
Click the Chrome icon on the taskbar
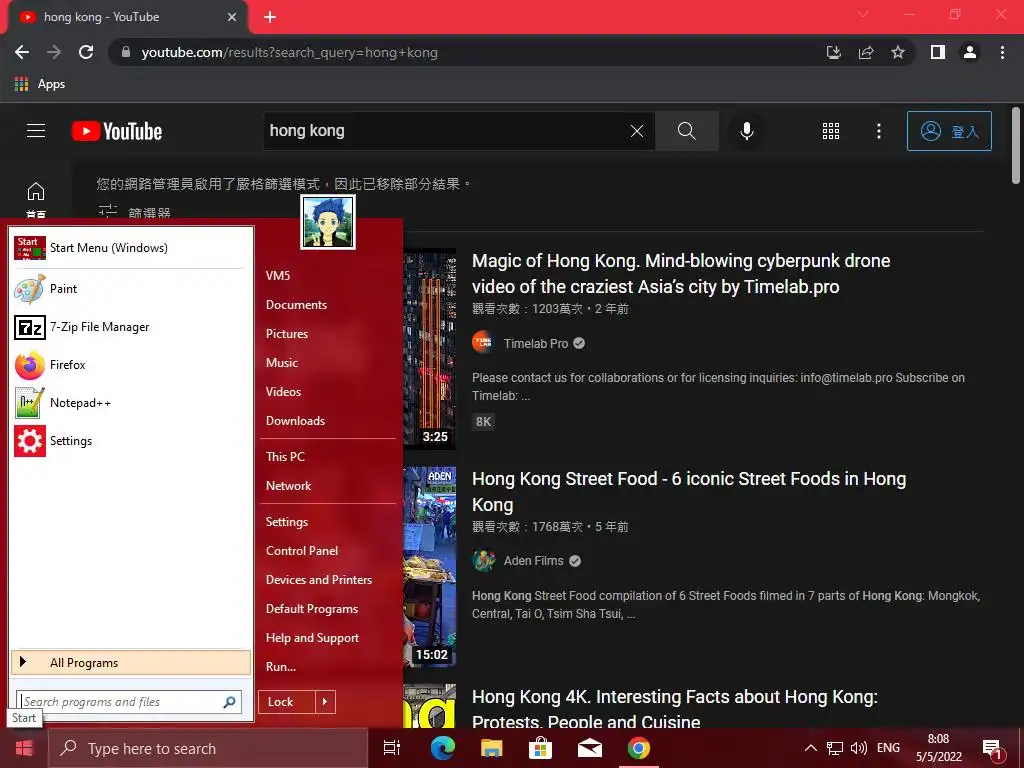click(x=639, y=748)
